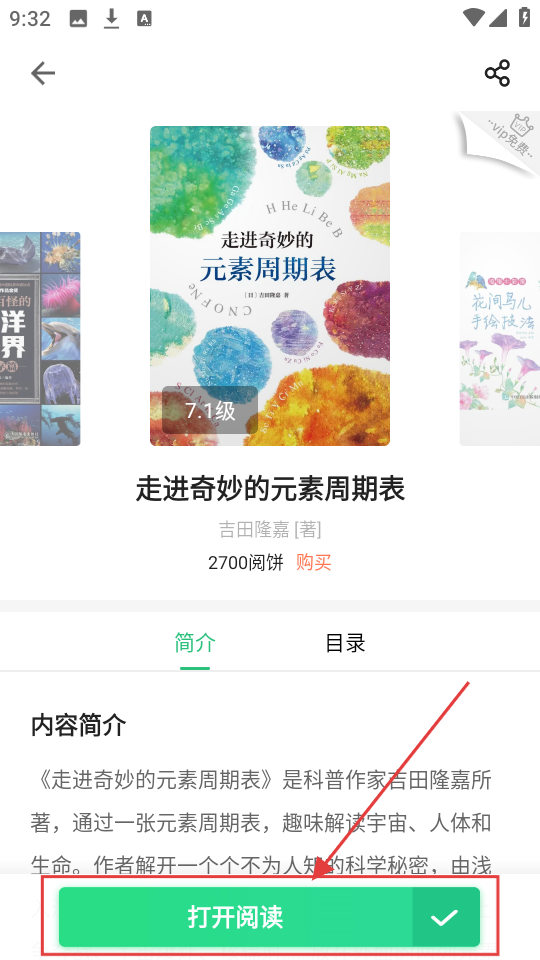
Task: Select the 简介 tab
Action: (195, 643)
